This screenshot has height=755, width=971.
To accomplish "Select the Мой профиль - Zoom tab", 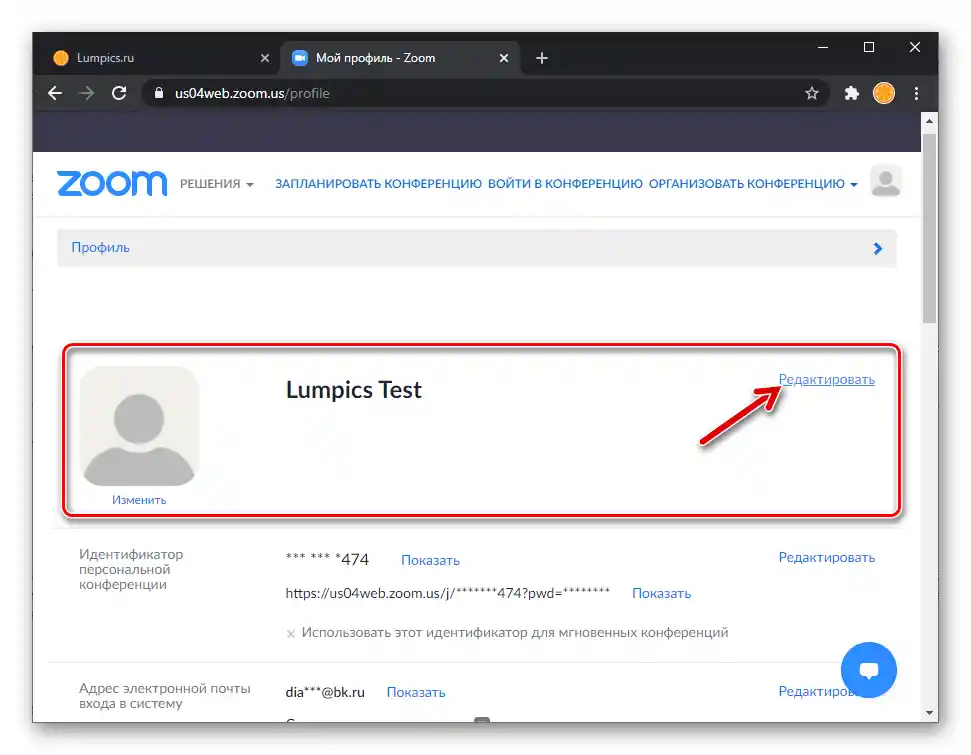I will click(400, 58).
